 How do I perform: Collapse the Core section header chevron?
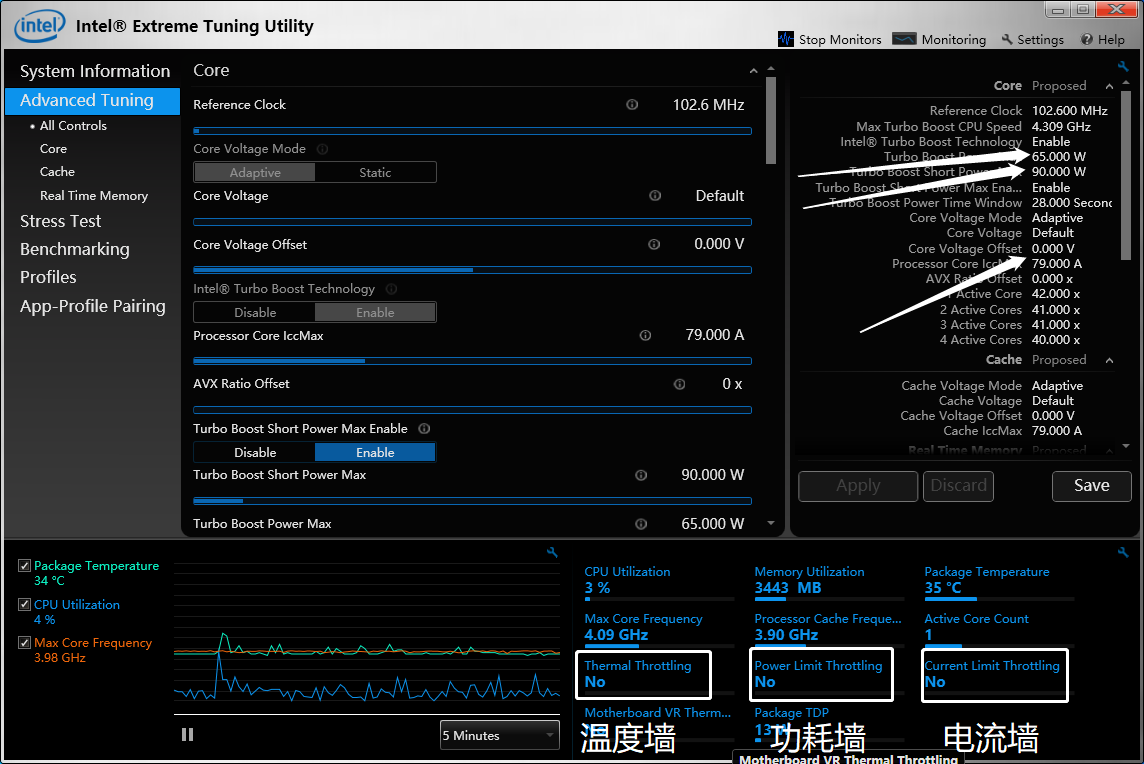point(753,71)
